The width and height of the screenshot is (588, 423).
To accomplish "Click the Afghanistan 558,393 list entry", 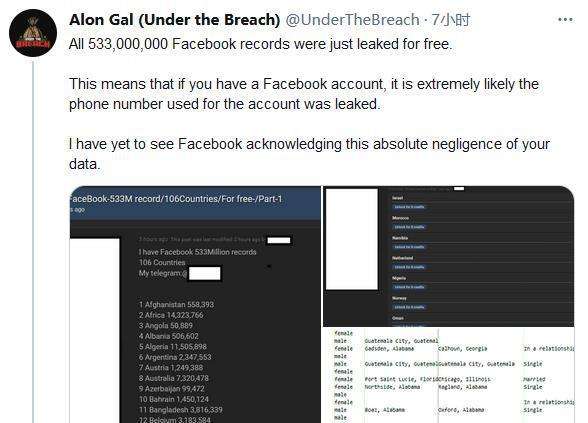I will (x=176, y=304).
